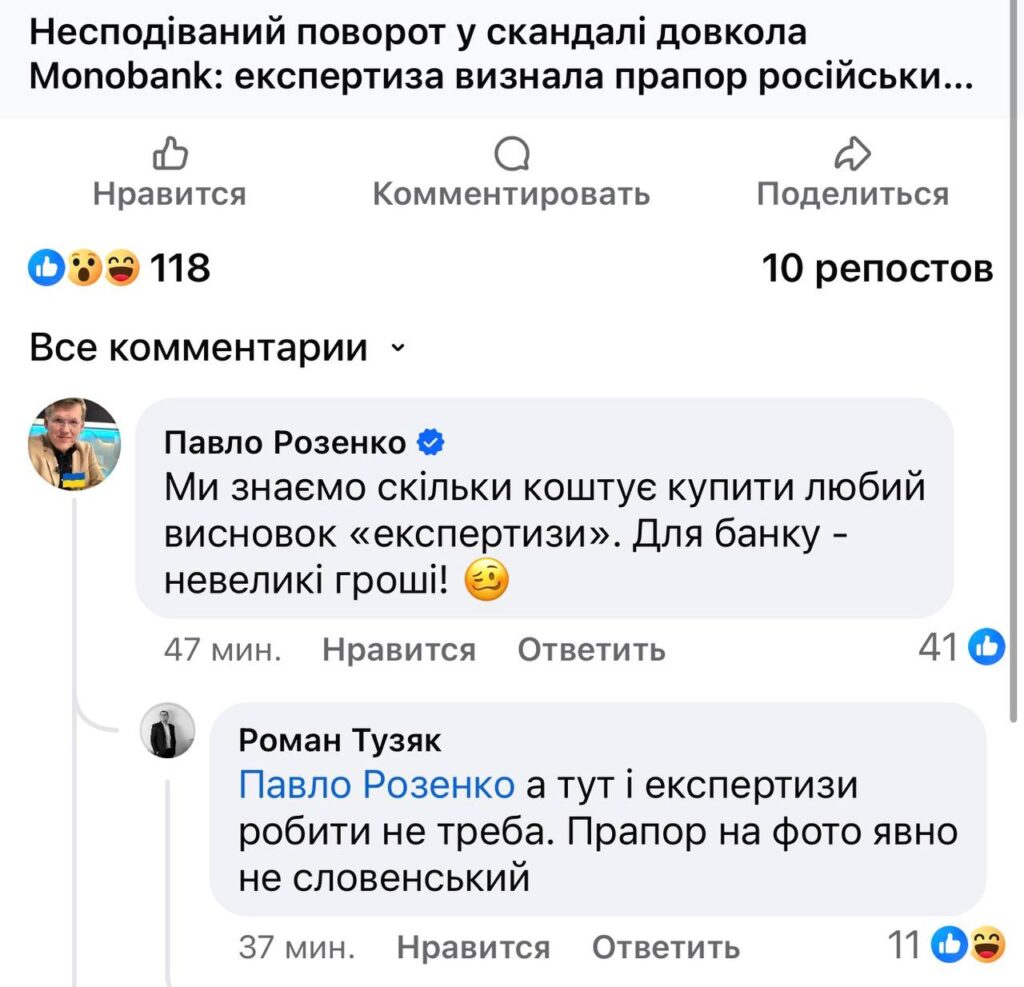Click the like reaction icon beside 41
Screen dimensions: 1024x987
988,648
